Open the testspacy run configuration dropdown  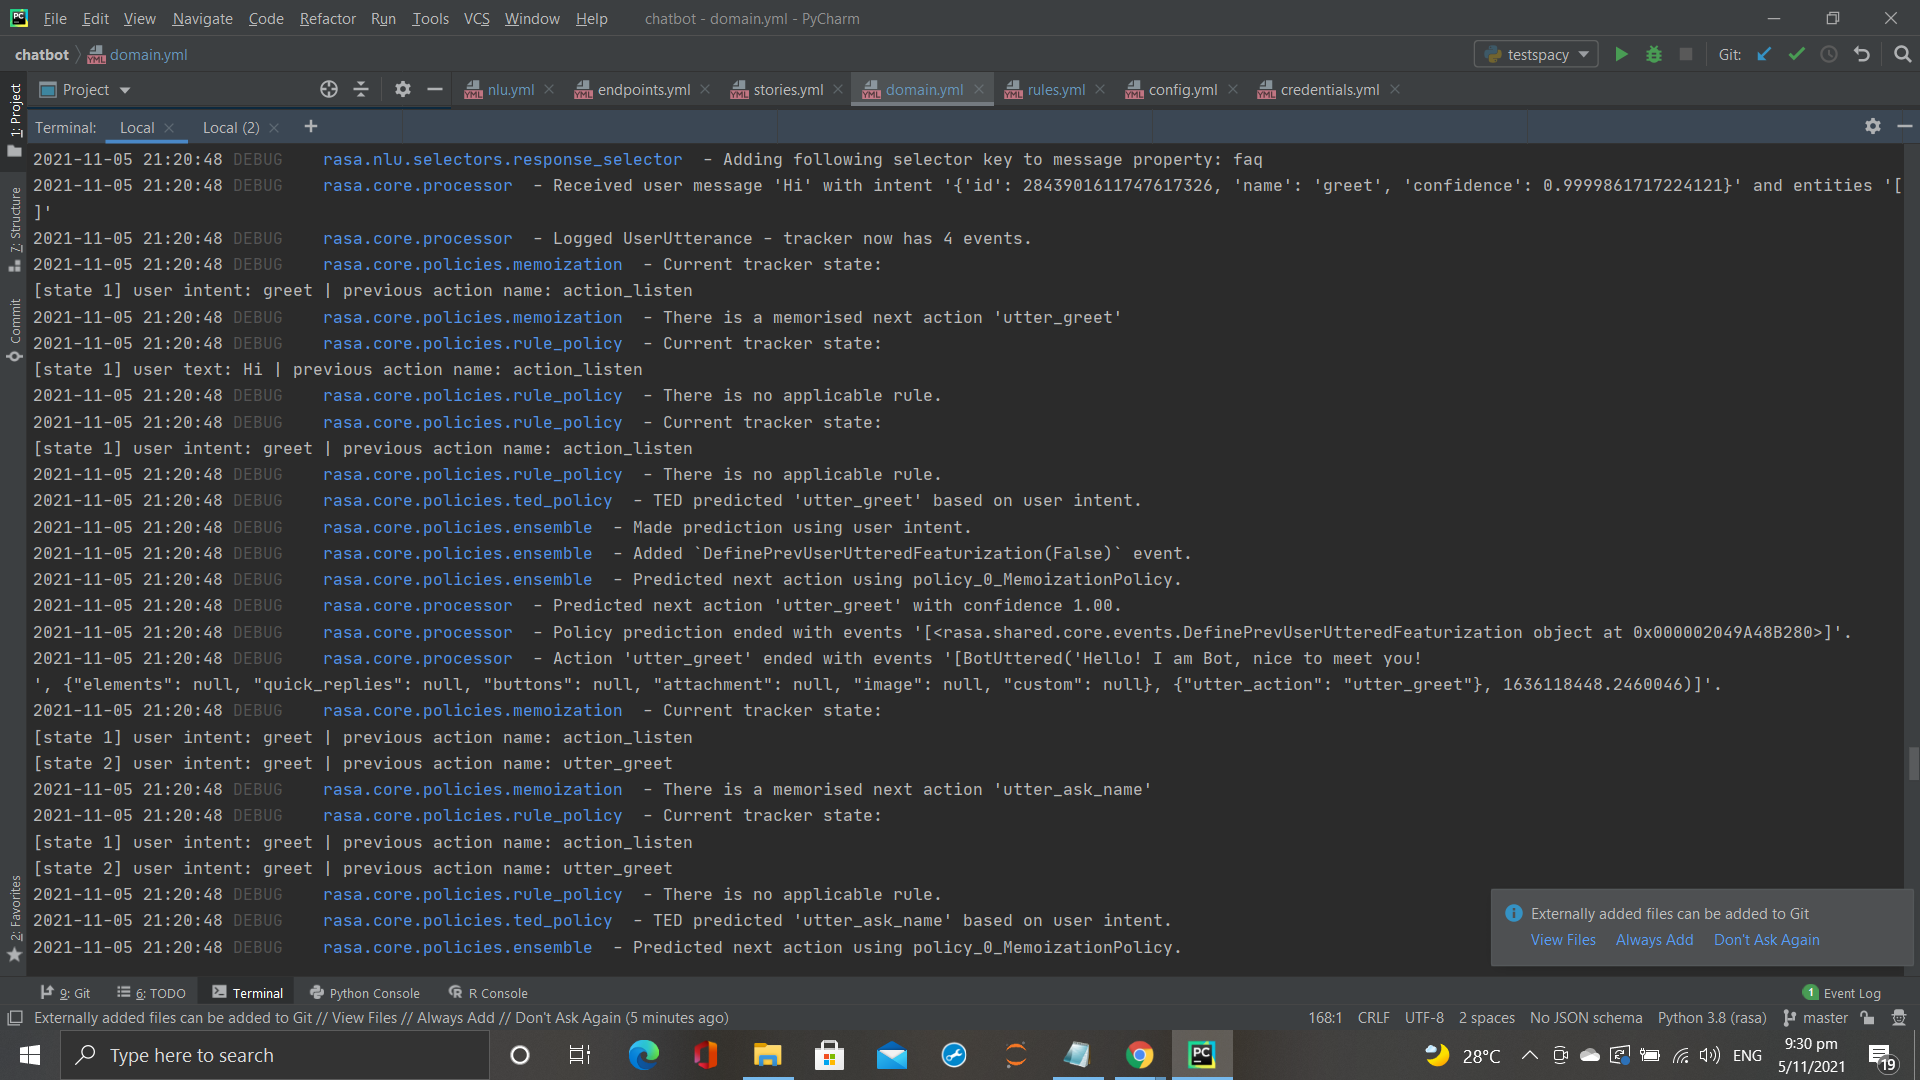(x=1536, y=54)
